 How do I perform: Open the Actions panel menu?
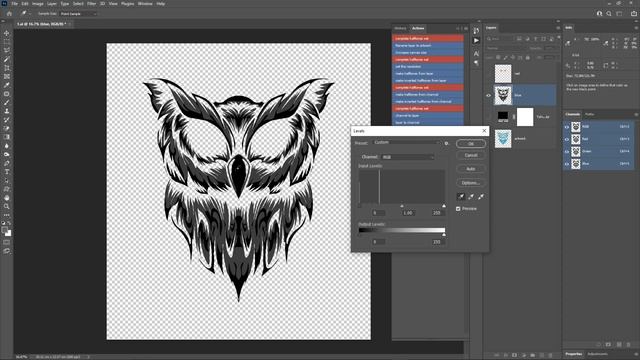pyautogui.click(x=466, y=29)
